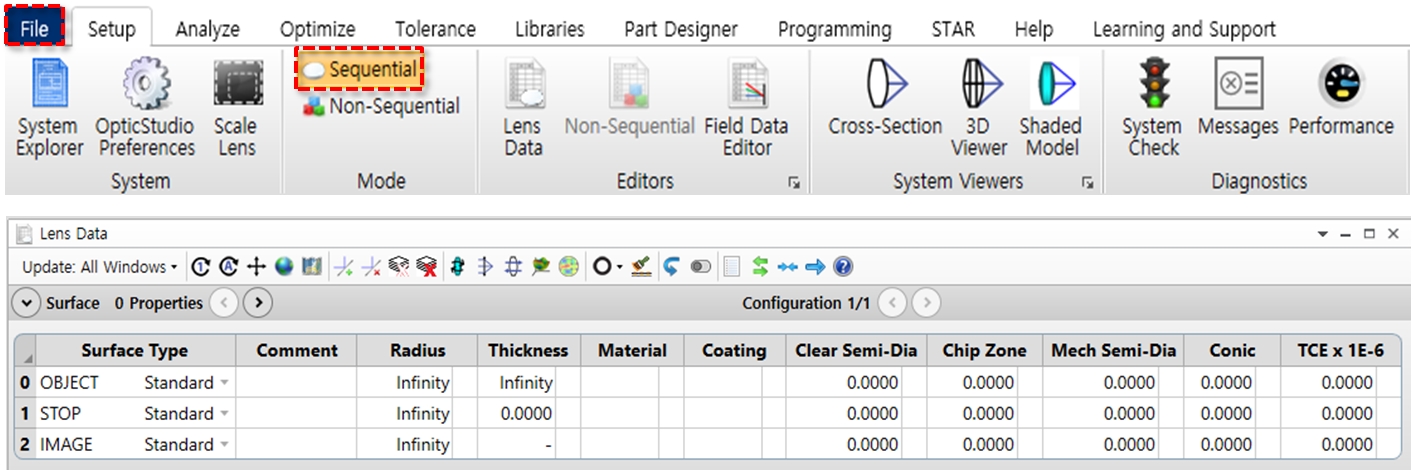Open STOP surface type dropdown
1411x470 pixels.
tap(224, 414)
